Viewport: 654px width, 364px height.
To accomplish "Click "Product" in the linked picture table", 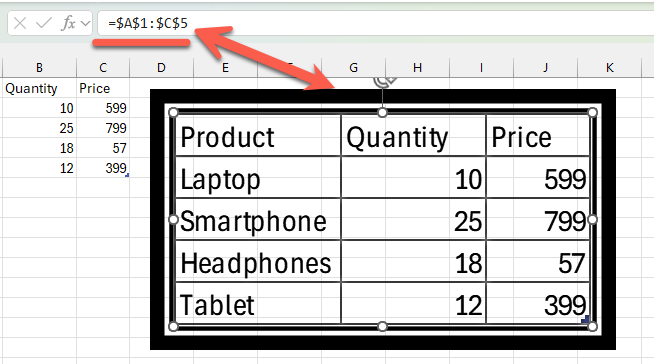I will 227,137.
